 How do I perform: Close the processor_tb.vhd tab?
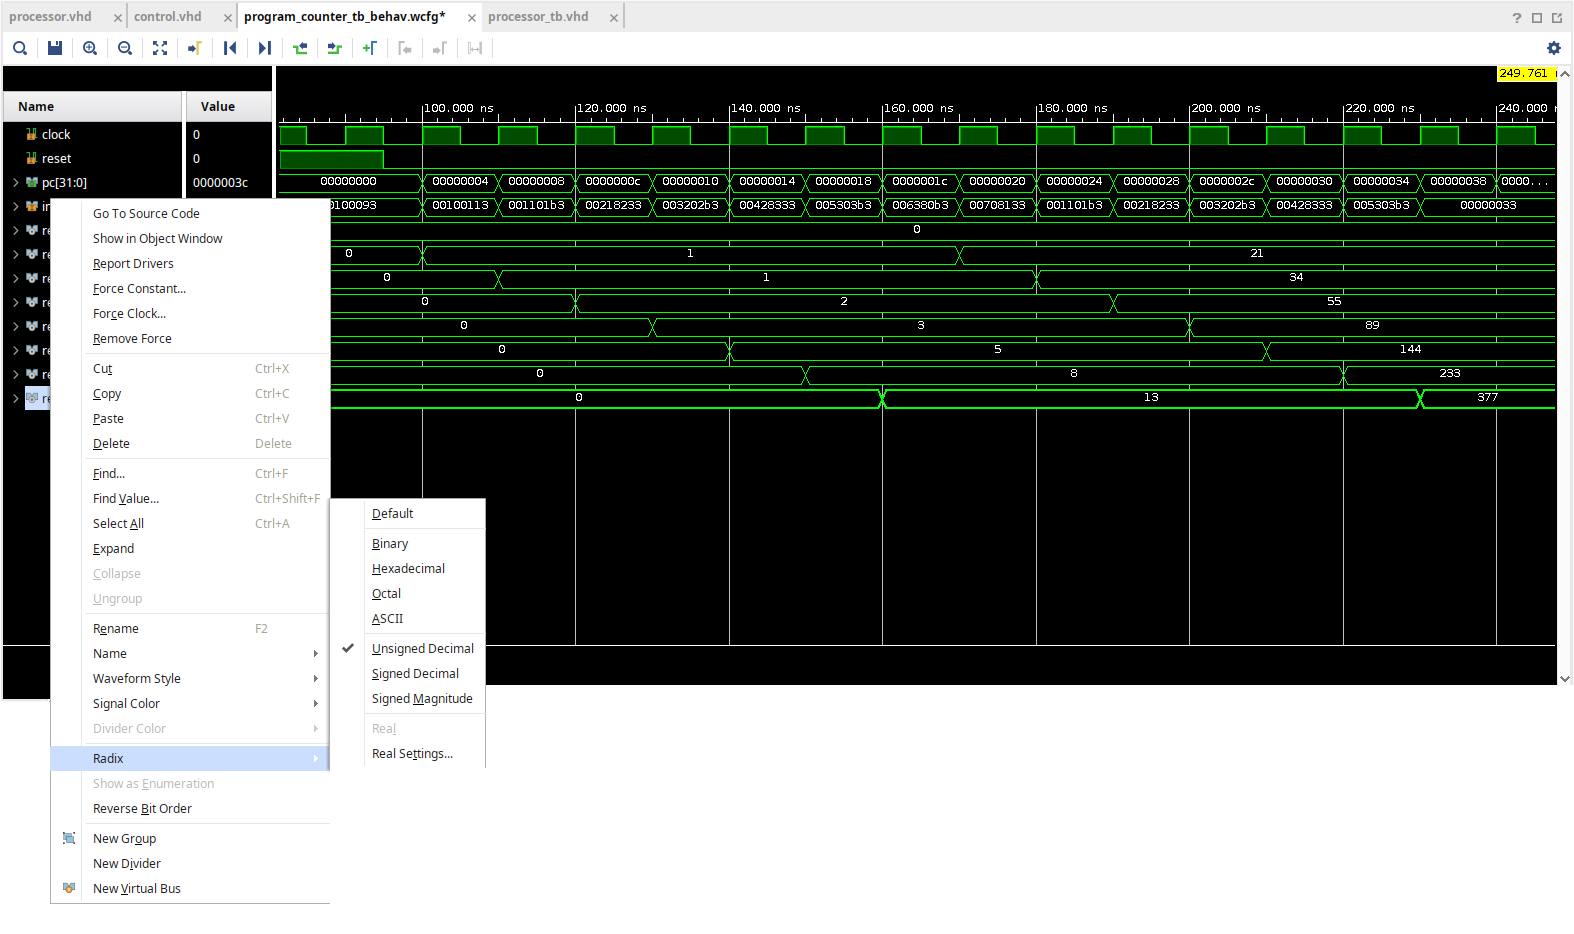614,17
